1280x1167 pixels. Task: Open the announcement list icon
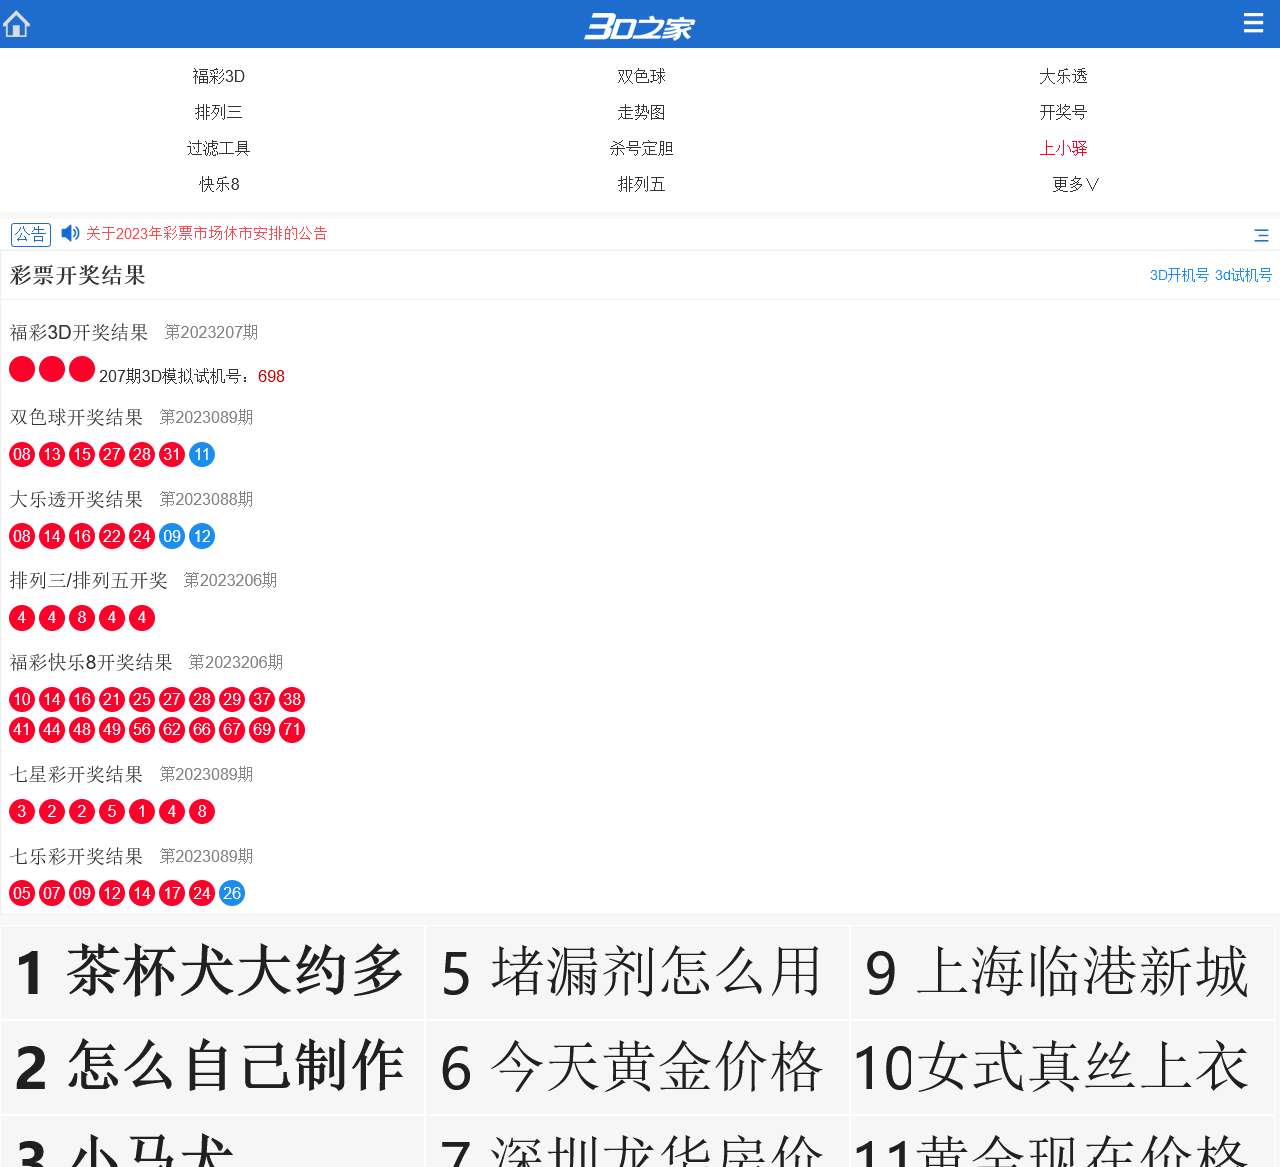coord(1261,235)
